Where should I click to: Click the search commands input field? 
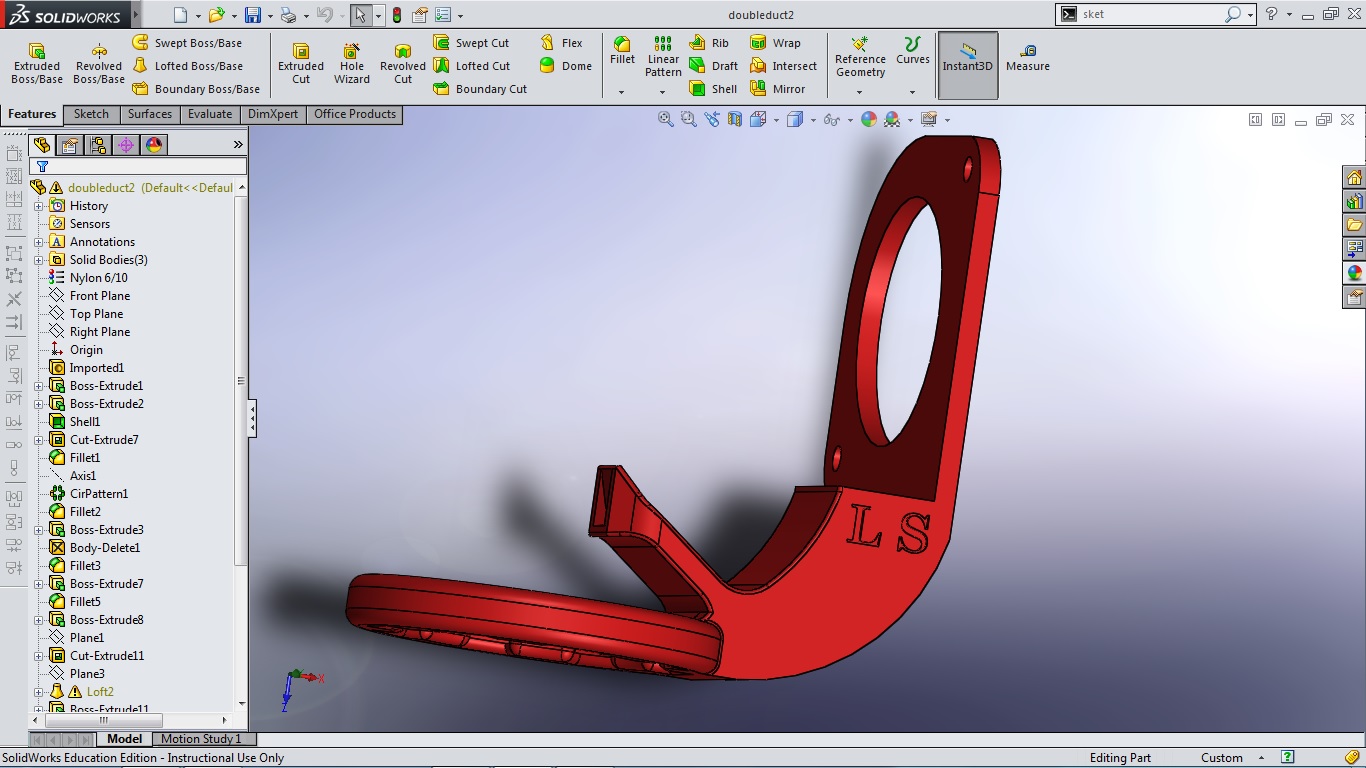[1150, 15]
